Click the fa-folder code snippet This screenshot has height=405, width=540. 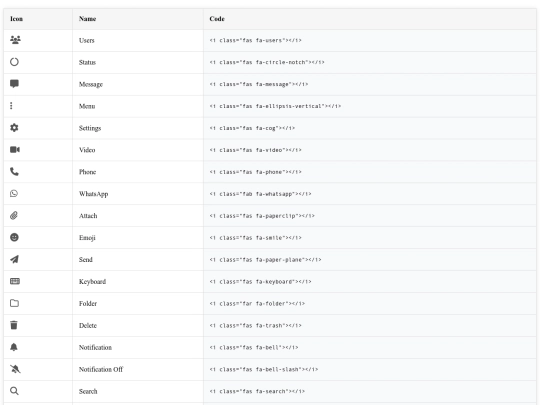coord(257,304)
